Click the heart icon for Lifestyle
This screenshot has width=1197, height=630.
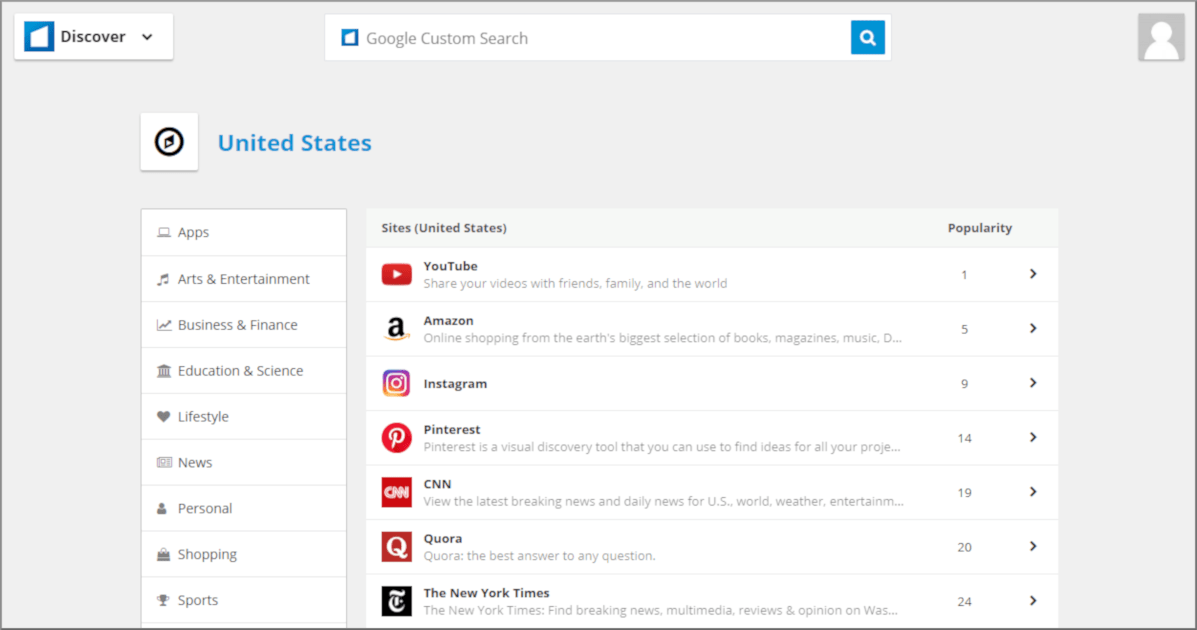(163, 417)
